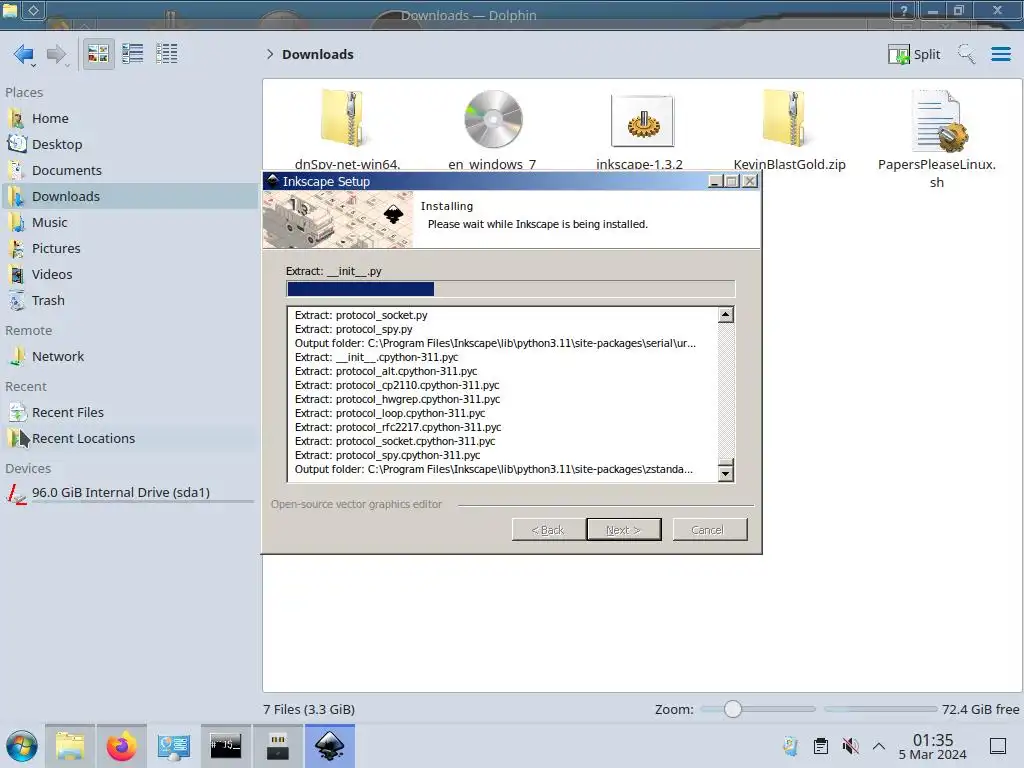Select the en_windows_7 disc image icon
This screenshot has width=1024, height=768.
(493, 119)
